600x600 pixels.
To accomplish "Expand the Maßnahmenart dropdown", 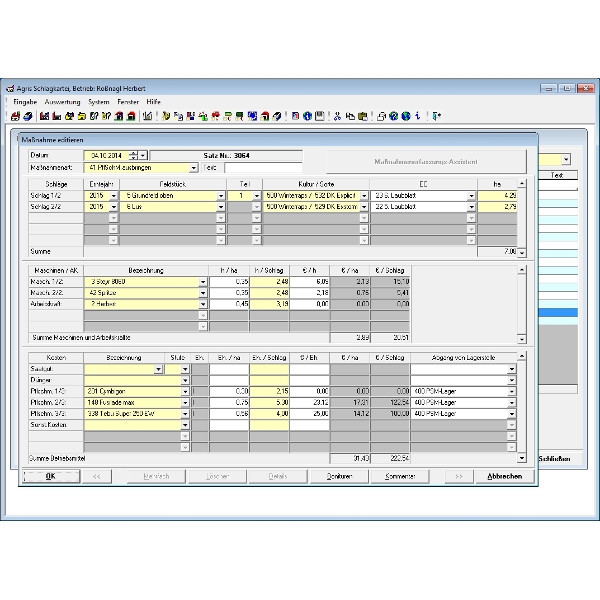I will coord(194,168).
